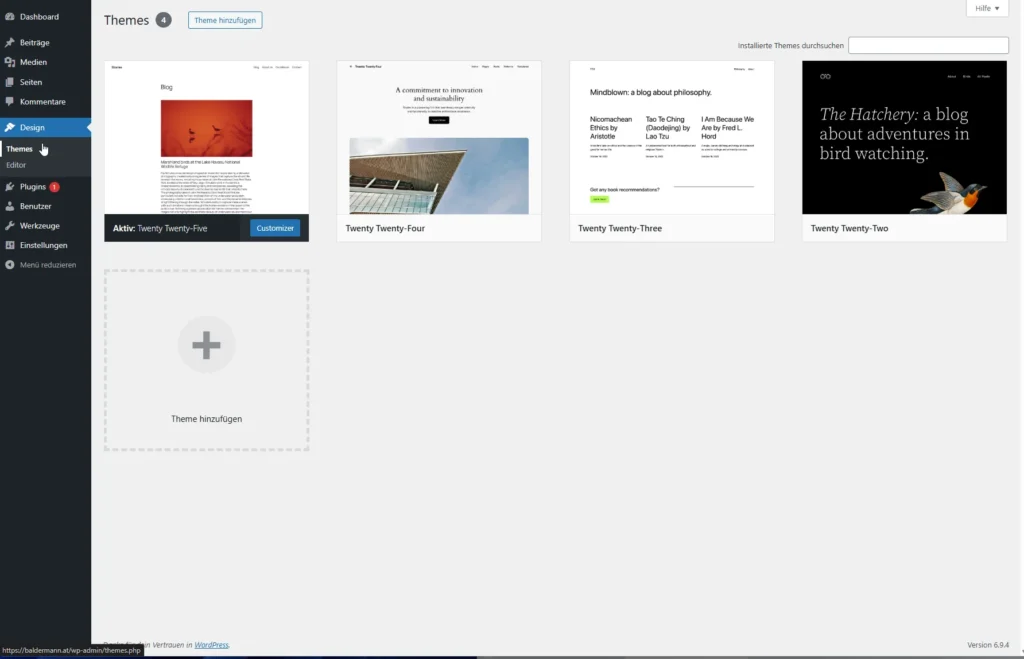
Task: Open Einstellungen in the sidebar
Action: 43,246
